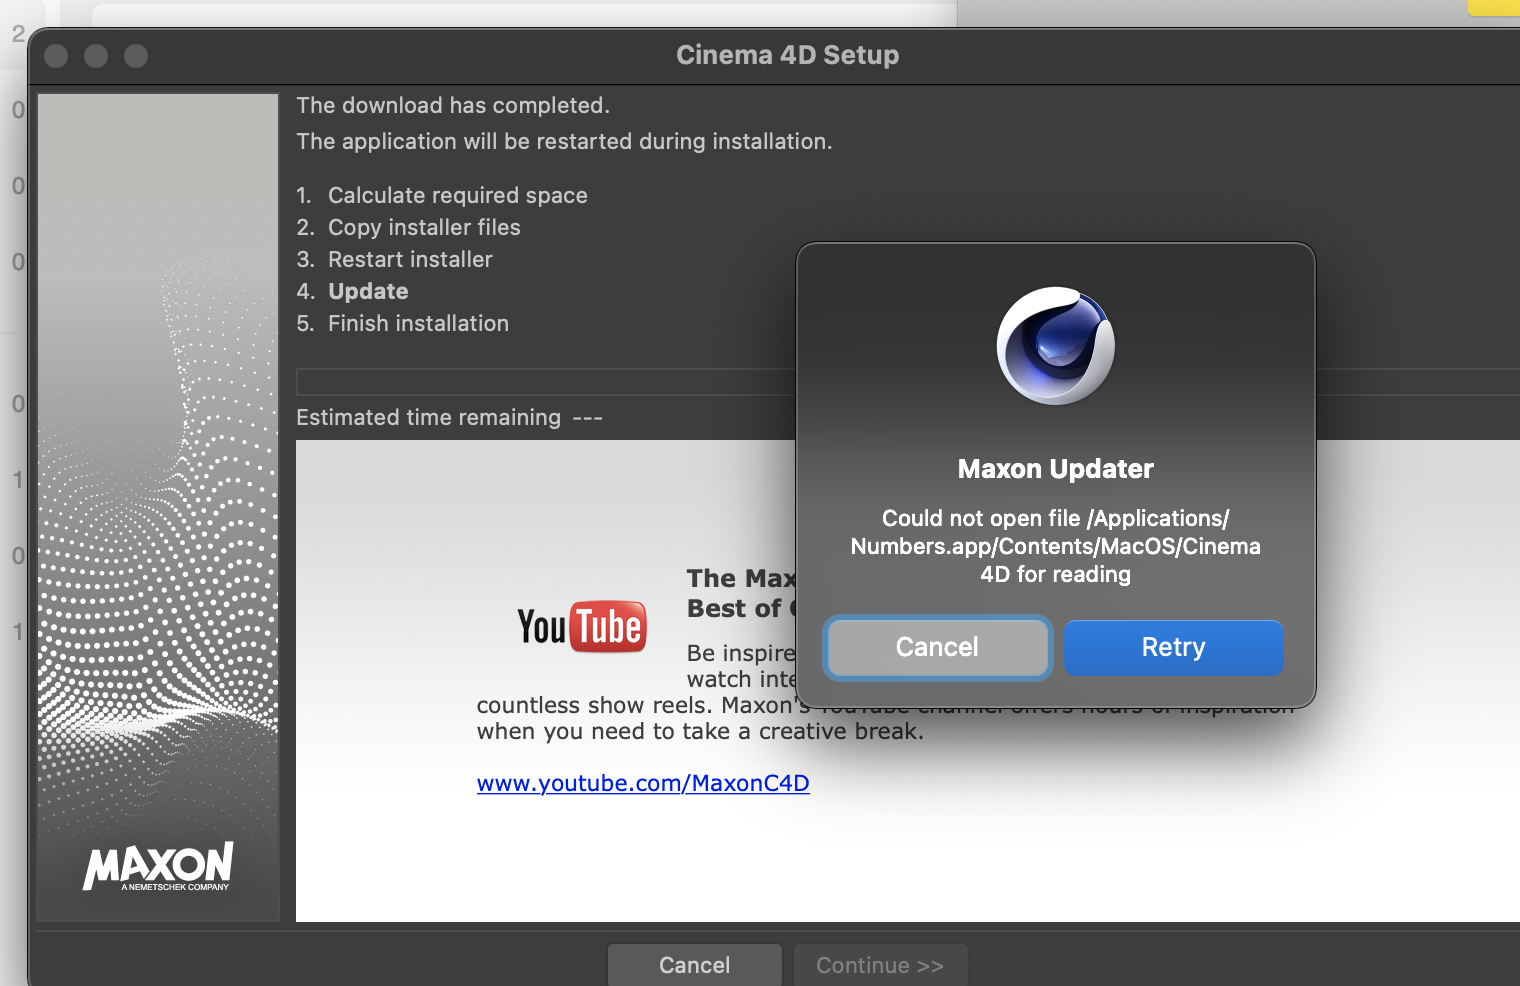Click 'The application will be restarted' text
Image resolution: width=1520 pixels, height=986 pixels.
tap(564, 141)
